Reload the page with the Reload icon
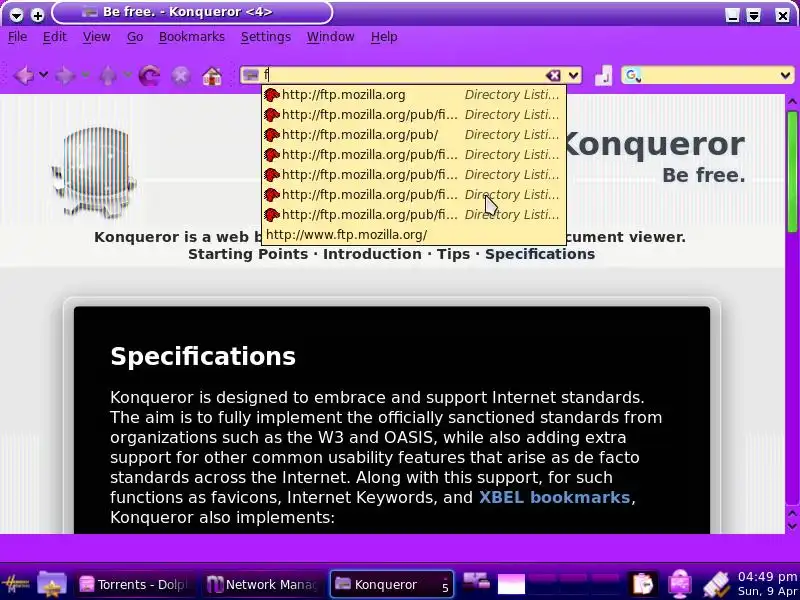The image size is (800, 600). 149,76
